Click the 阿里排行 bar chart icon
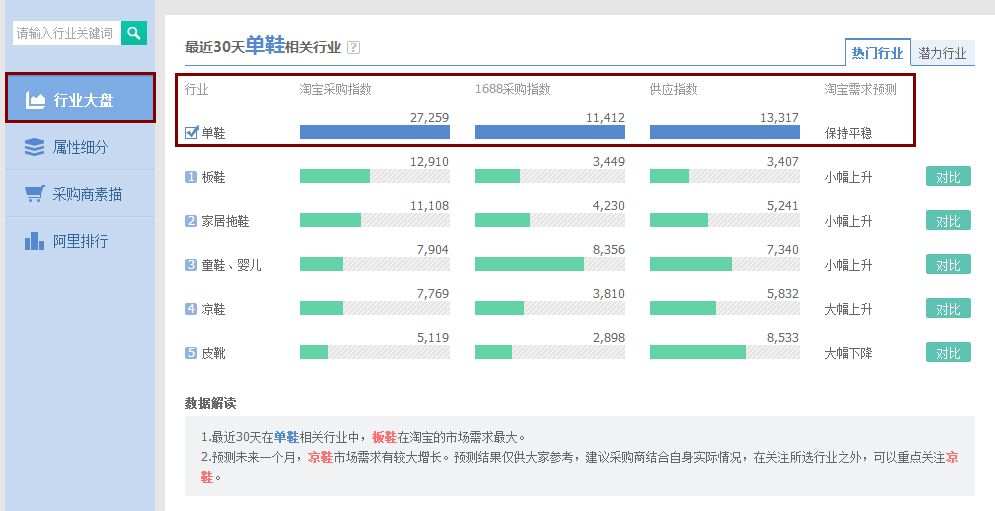This screenshot has width=995, height=511. click(x=35, y=241)
